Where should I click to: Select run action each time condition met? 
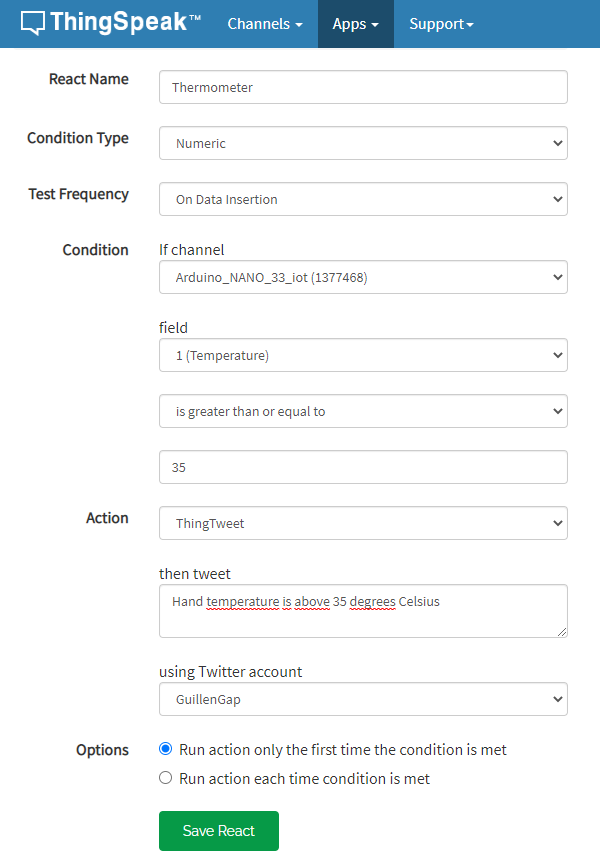click(x=166, y=778)
